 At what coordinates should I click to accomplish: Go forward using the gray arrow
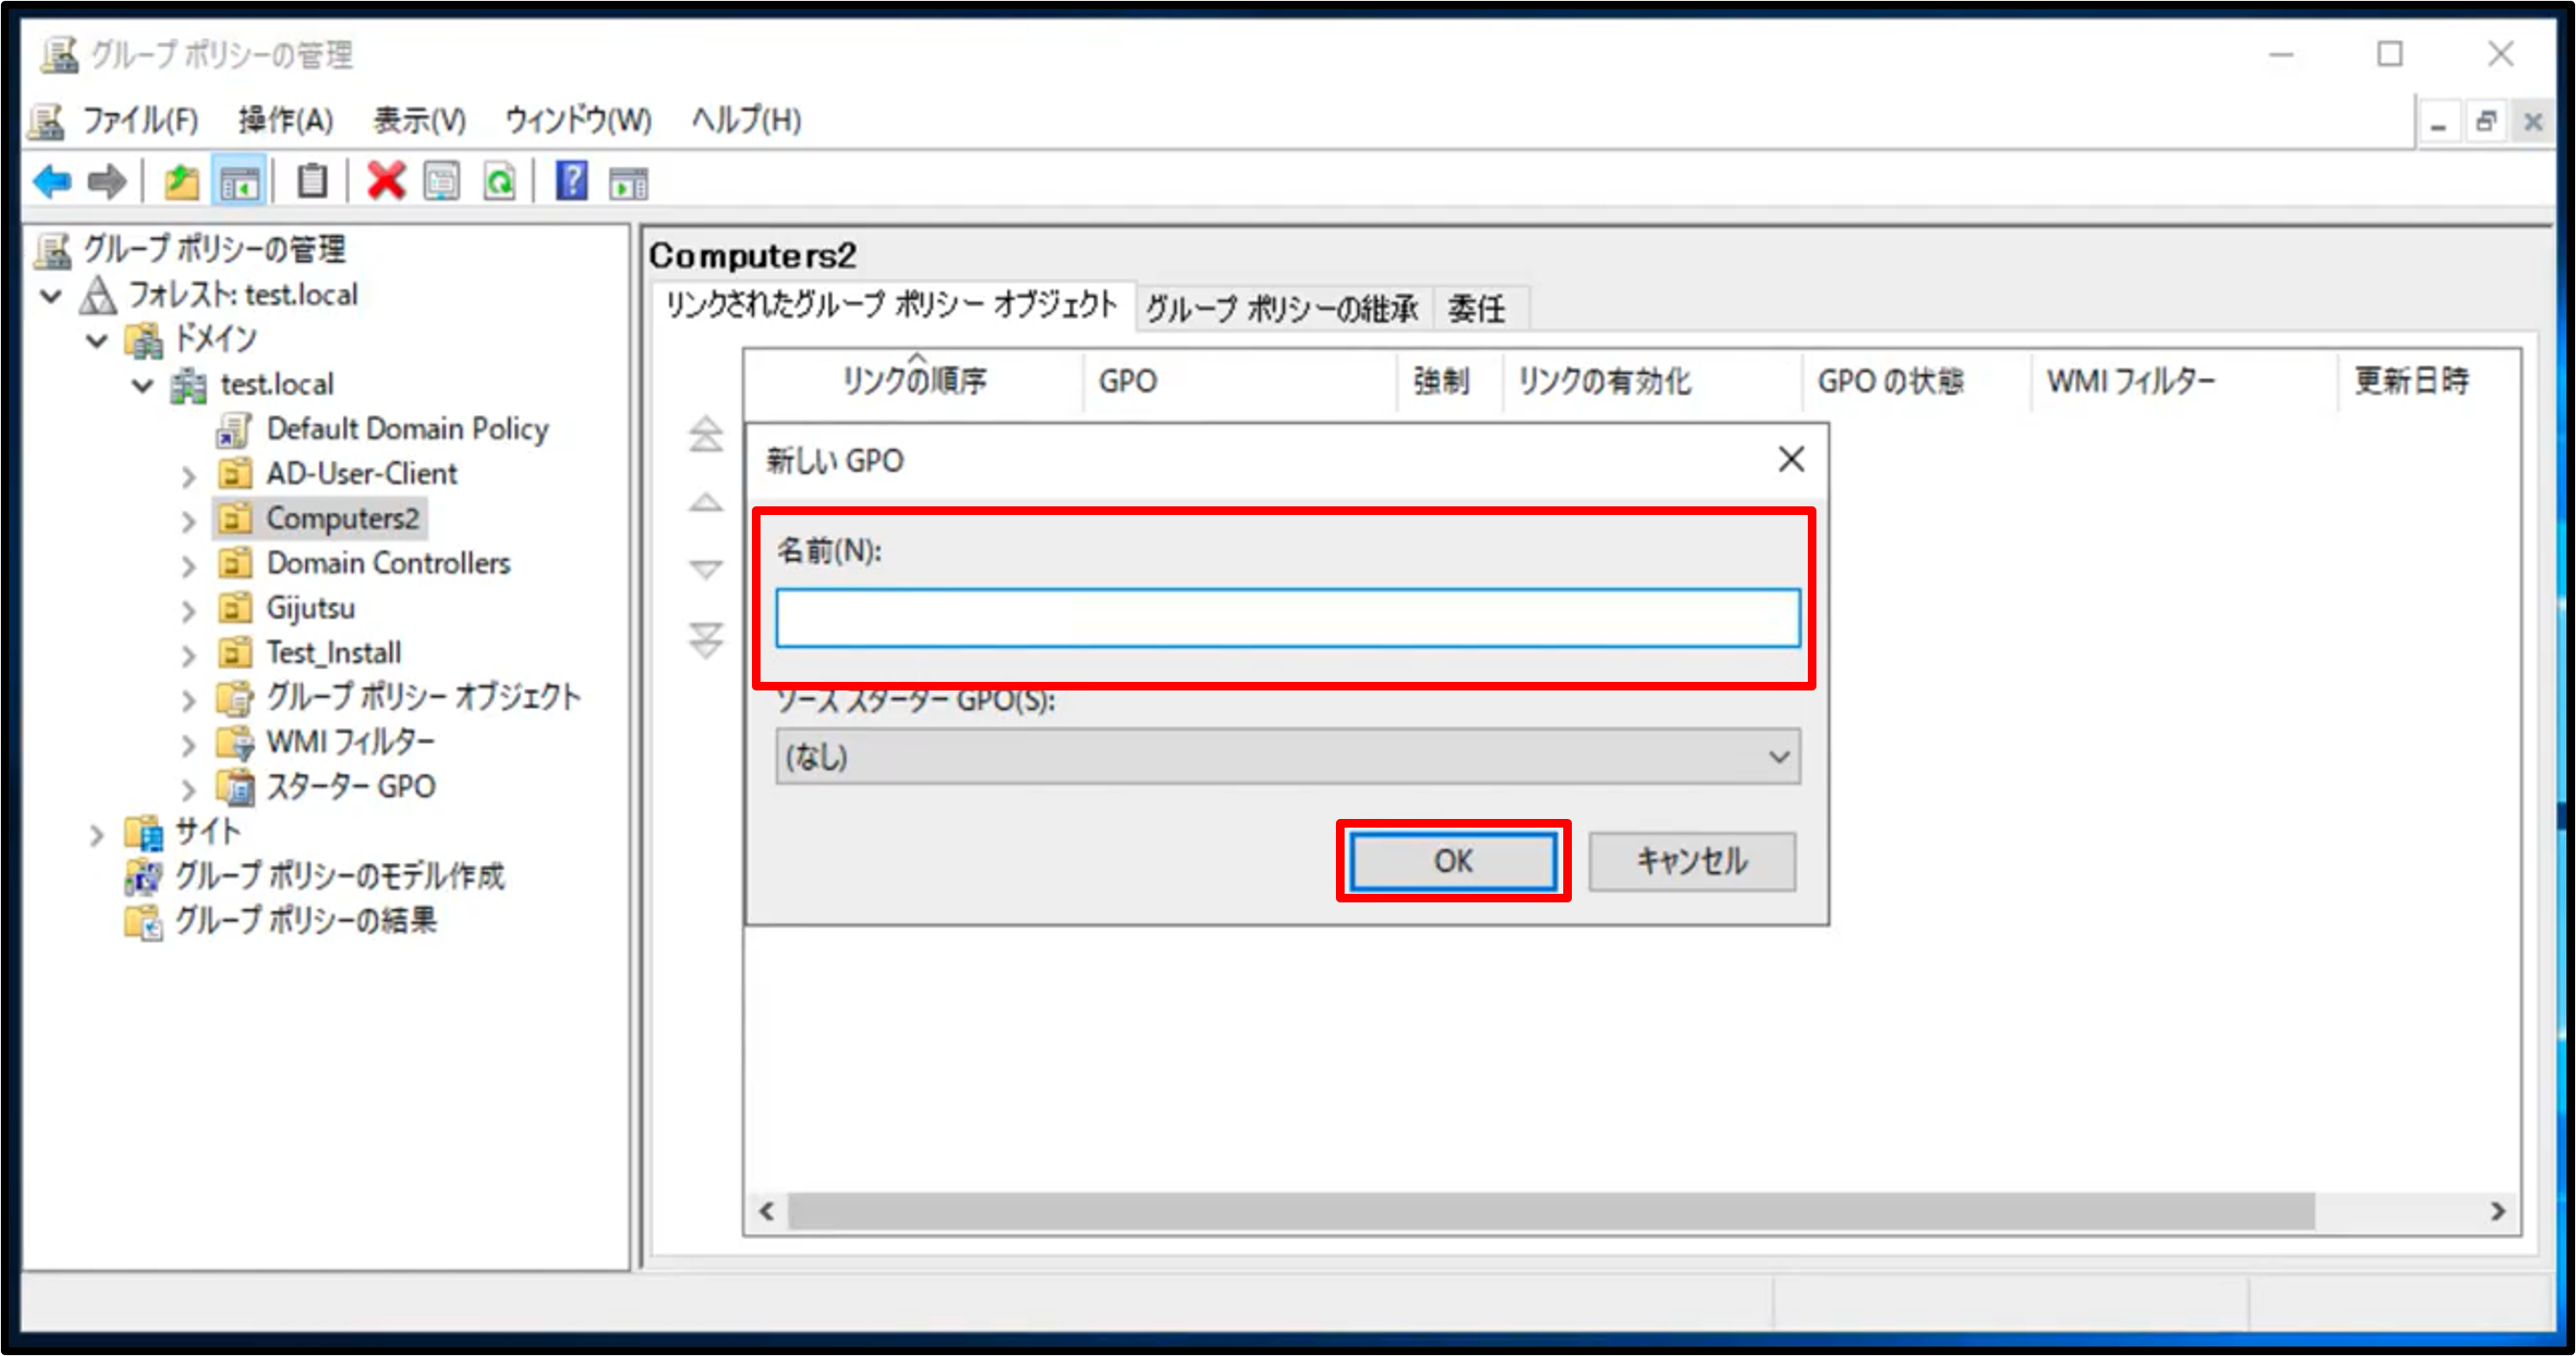(106, 182)
